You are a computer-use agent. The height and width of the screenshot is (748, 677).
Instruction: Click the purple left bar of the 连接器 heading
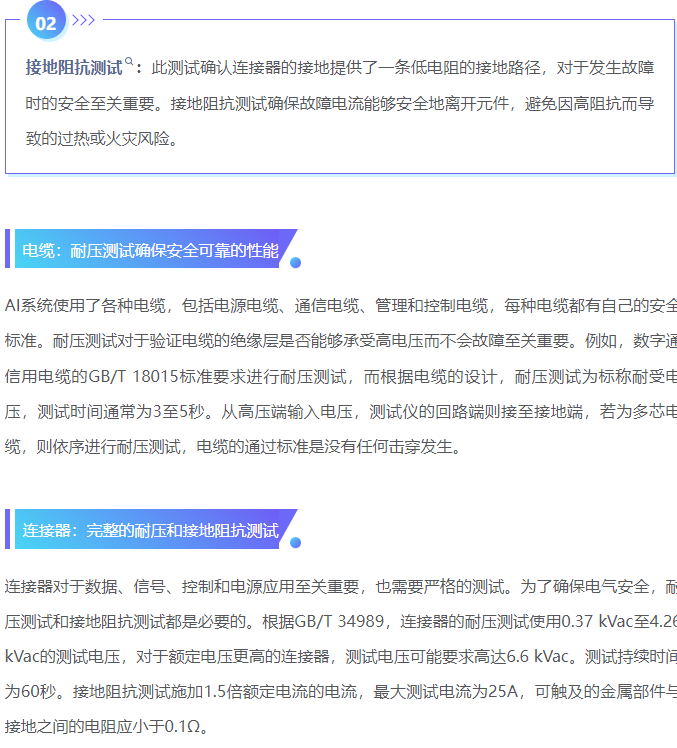[8, 529]
